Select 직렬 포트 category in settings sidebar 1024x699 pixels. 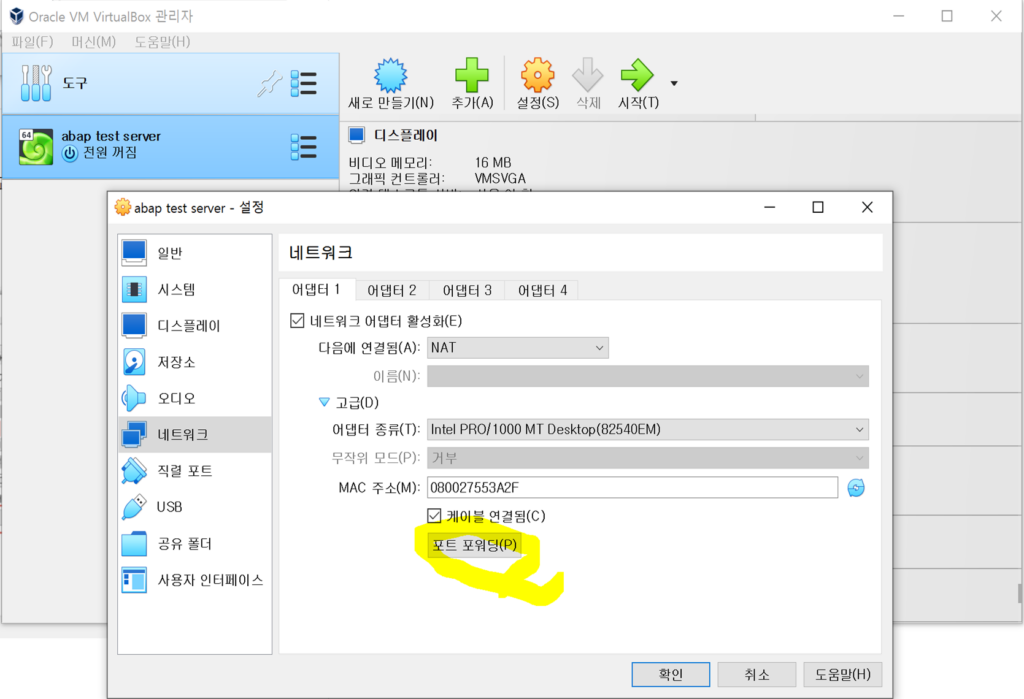[x=195, y=470]
